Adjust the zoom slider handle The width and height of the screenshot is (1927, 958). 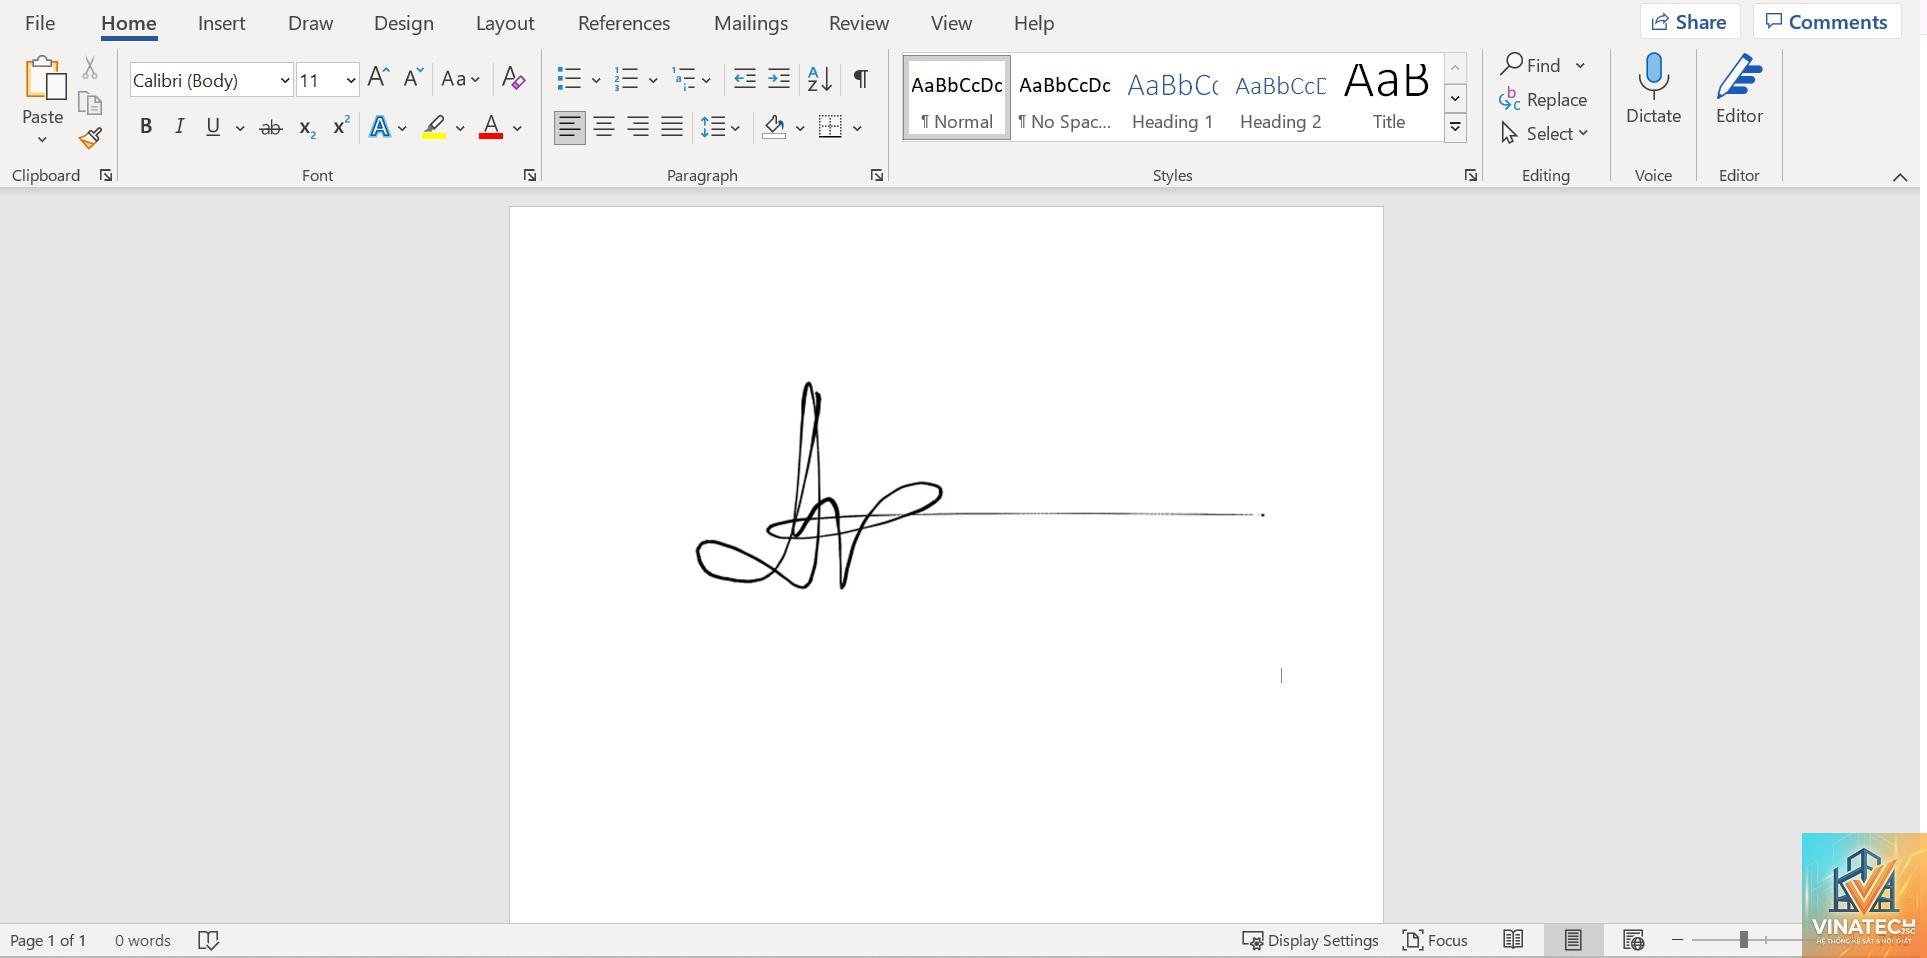pos(1743,940)
